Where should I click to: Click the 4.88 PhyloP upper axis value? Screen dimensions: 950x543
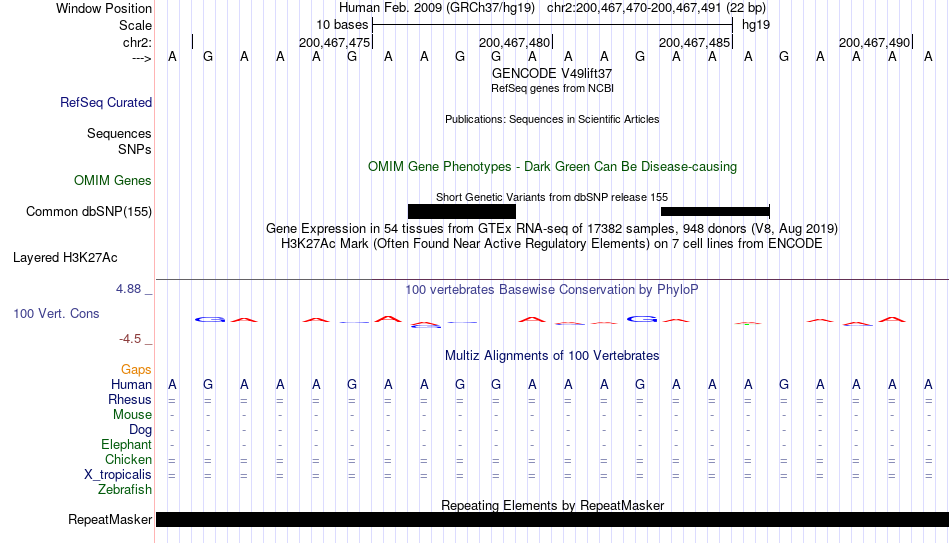pyautogui.click(x=128, y=289)
